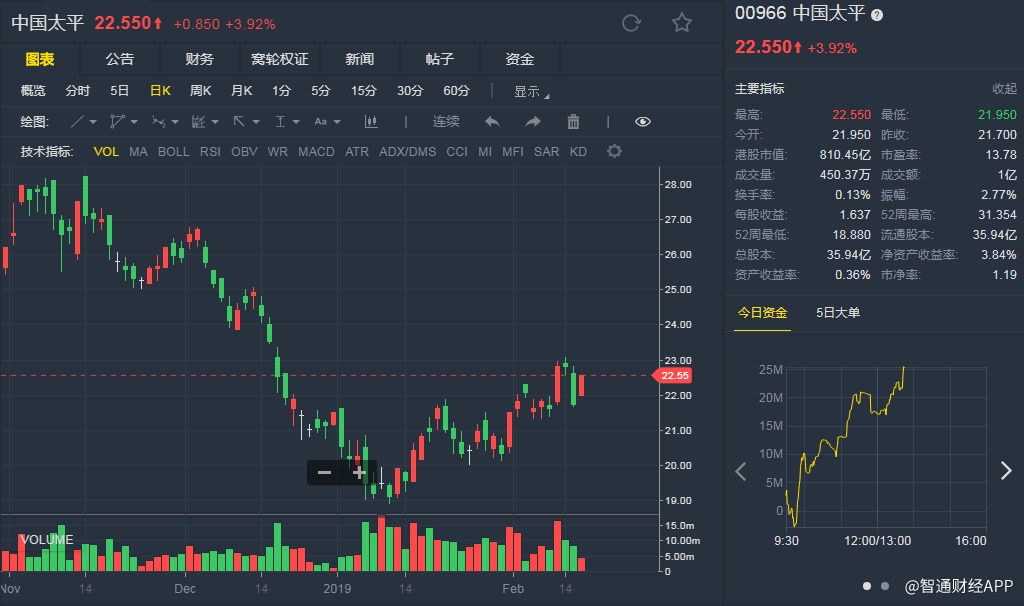
Task: Delete drawings with the trash icon
Action: (573, 122)
